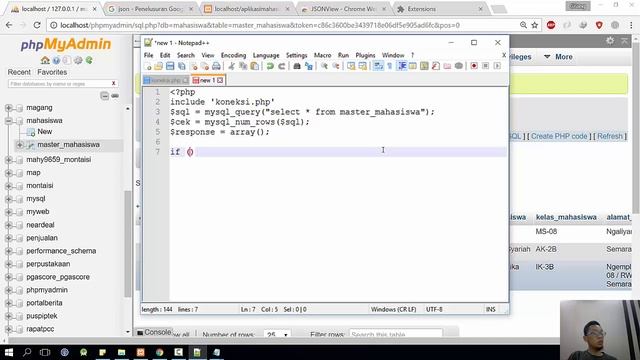Open the perpustakaan database

(x=48, y=264)
